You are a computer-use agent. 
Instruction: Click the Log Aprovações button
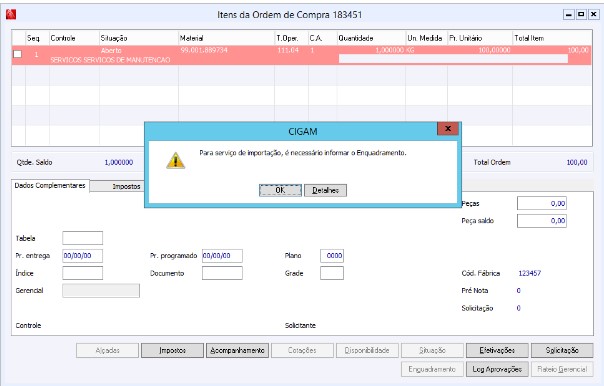(x=497, y=369)
